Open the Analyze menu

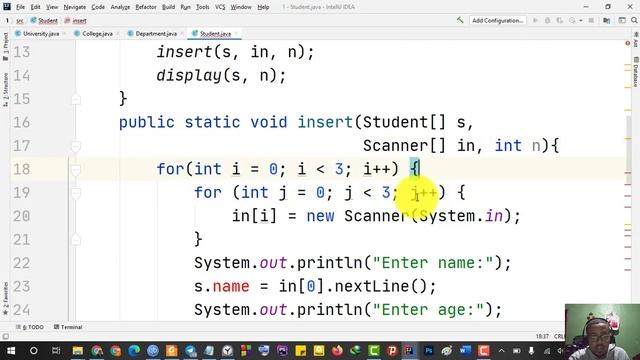point(120,7)
